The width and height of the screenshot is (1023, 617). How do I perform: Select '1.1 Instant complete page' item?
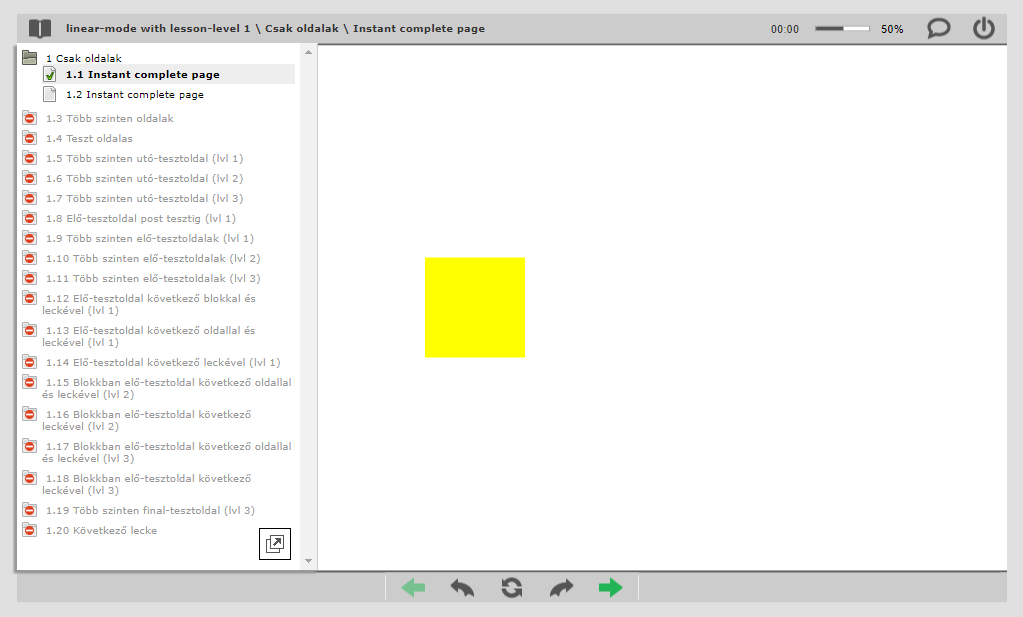[x=142, y=75]
